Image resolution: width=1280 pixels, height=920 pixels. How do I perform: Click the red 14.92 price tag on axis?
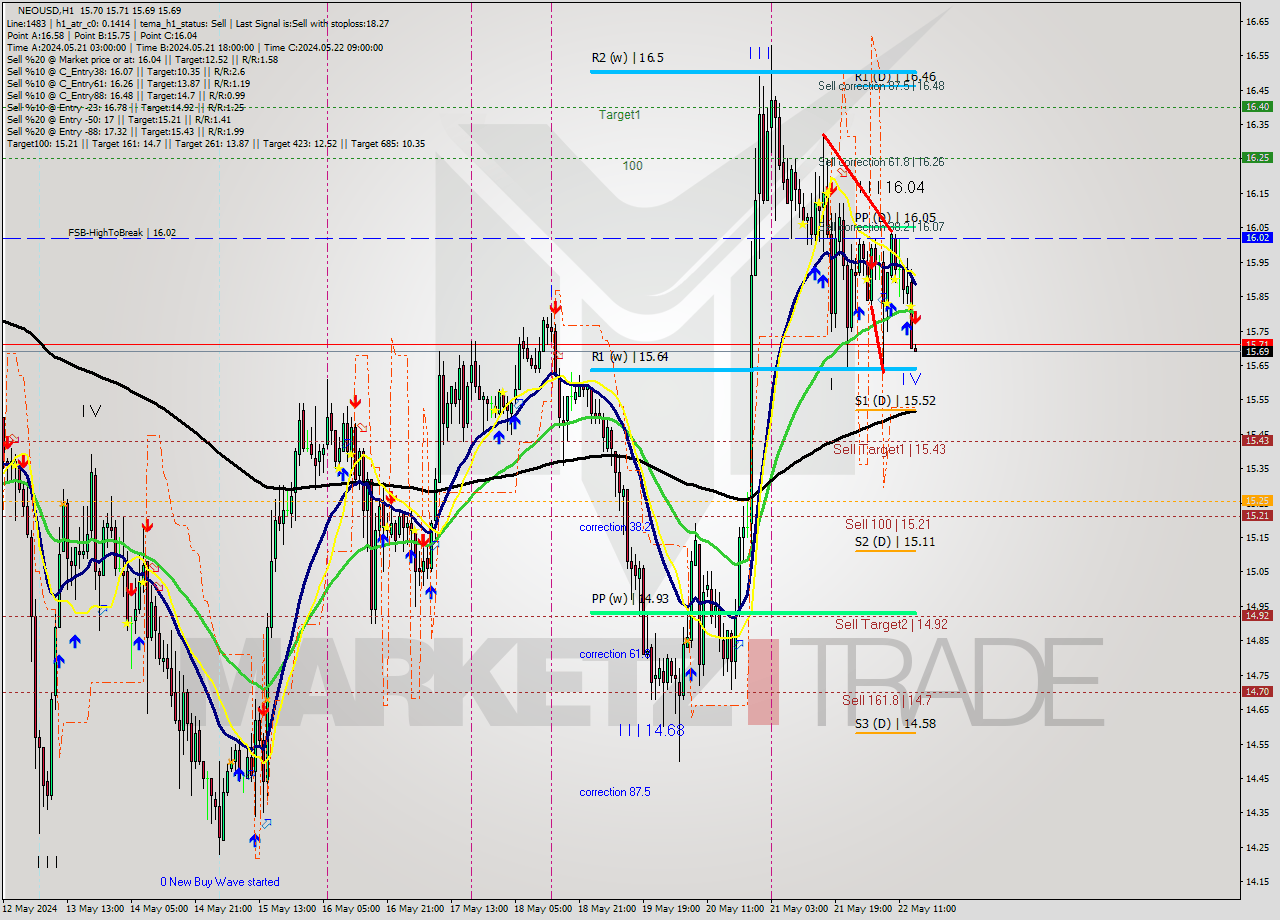click(x=1257, y=615)
